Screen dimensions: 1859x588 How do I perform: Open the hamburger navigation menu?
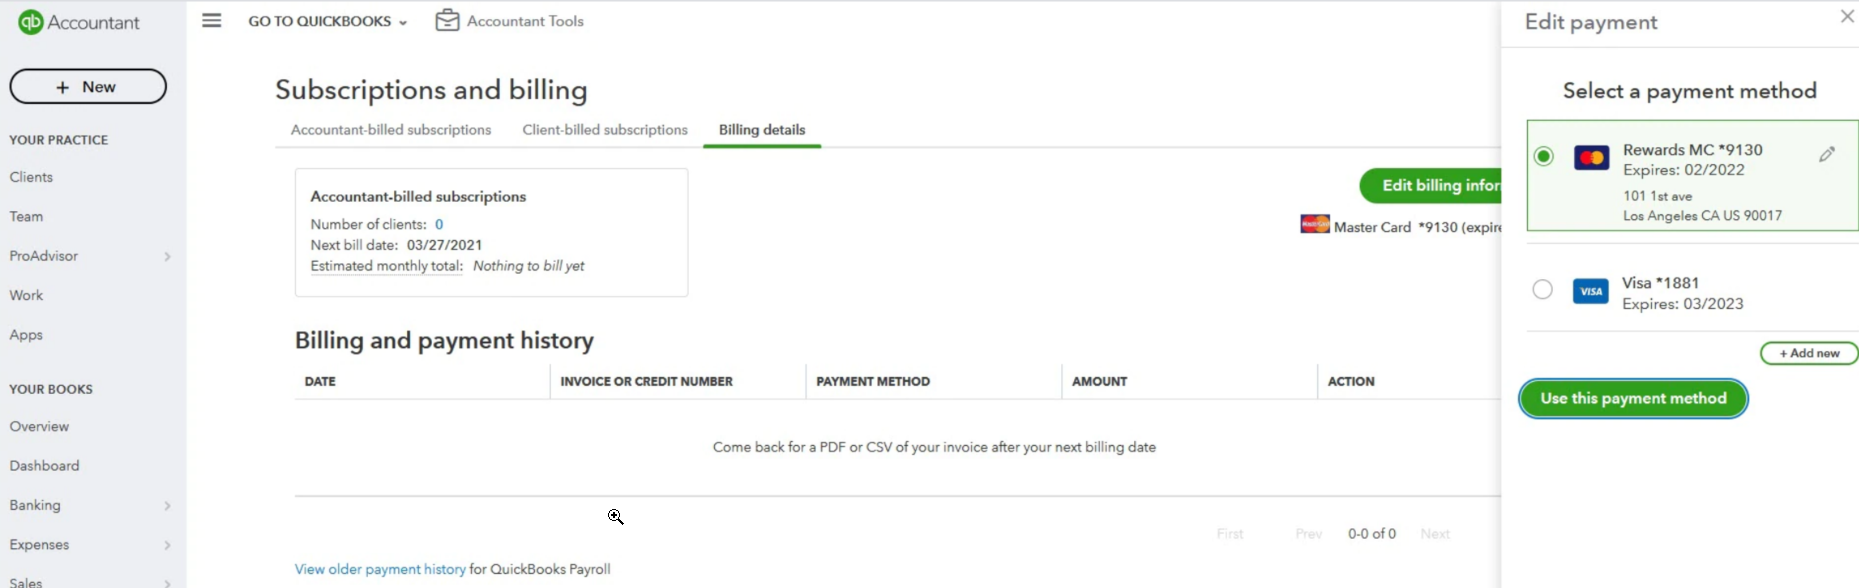click(x=211, y=20)
